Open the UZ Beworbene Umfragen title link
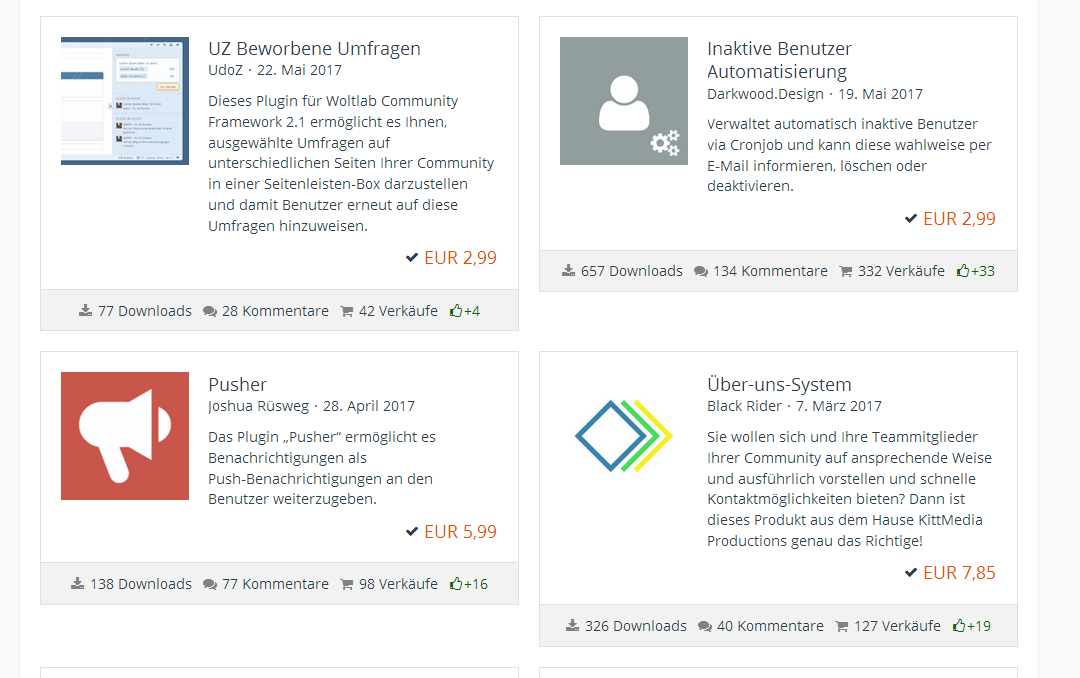1080x678 pixels. pyautogui.click(x=314, y=48)
